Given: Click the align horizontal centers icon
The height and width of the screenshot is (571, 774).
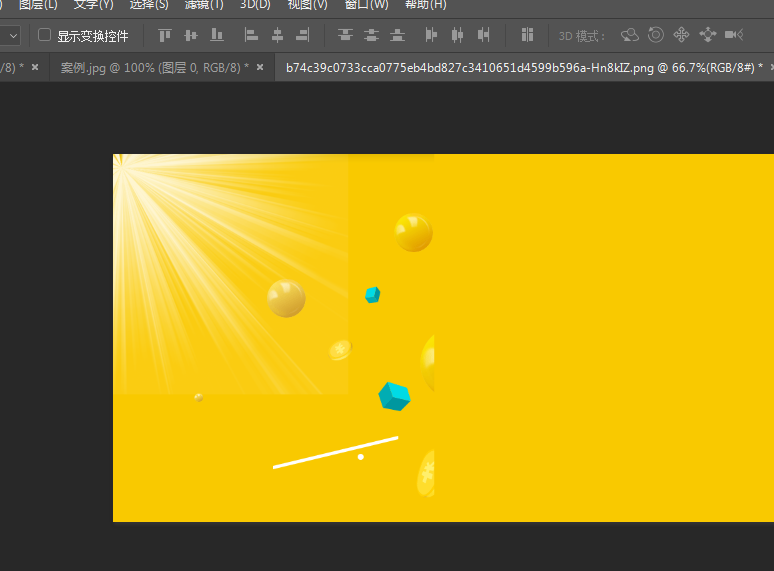Looking at the screenshot, I should (x=277, y=36).
